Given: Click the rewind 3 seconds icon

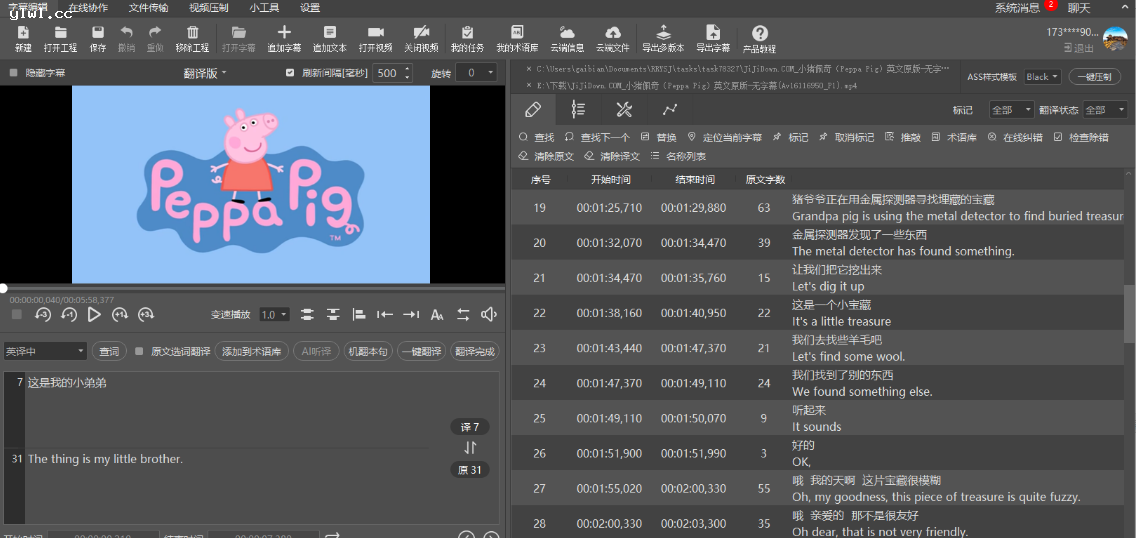Looking at the screenshot, I should [43, 314].
